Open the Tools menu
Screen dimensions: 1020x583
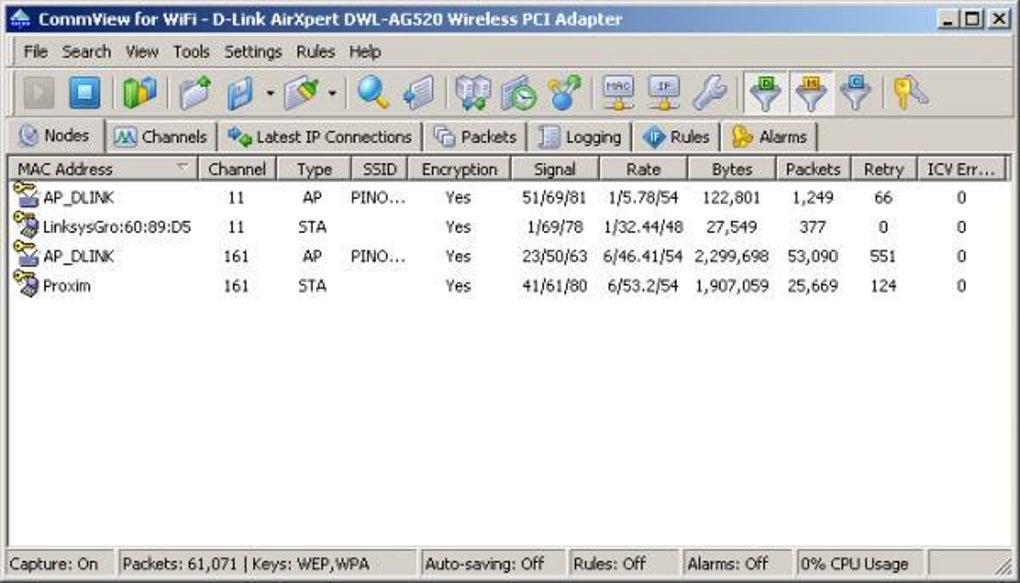[191, 51]
